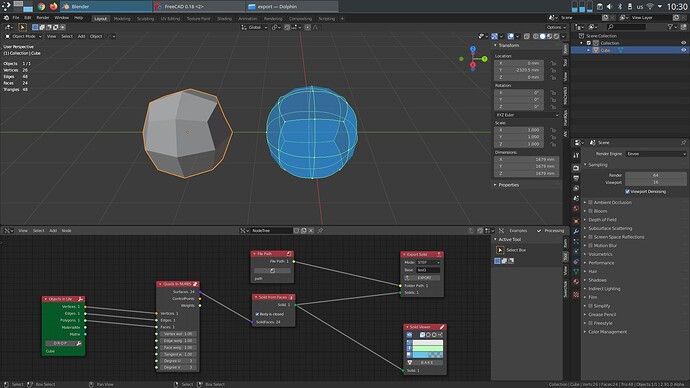Image resolution: width=690 pixels, height=388 pixels.
Task: Open the Render menu
Action: pyautogui.click(x=43, y=18)
